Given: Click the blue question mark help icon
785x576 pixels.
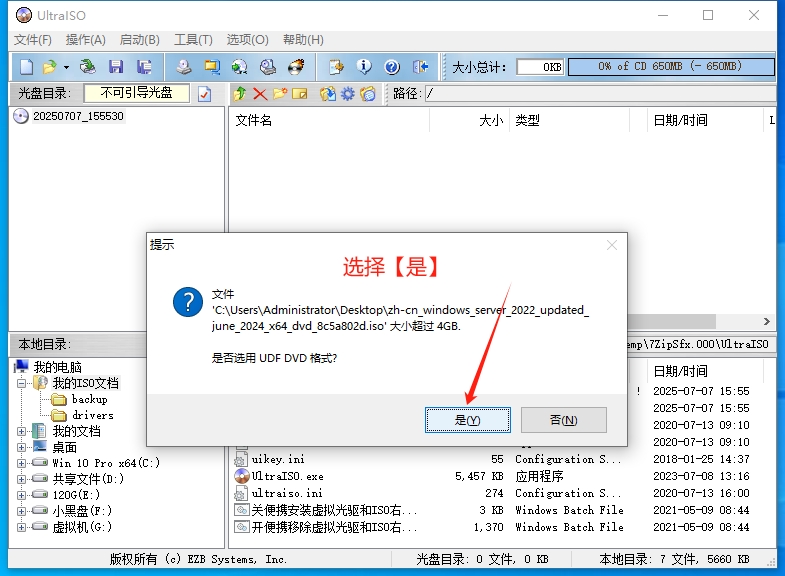Looking at the screenshot, I should (x=392, y=67).
